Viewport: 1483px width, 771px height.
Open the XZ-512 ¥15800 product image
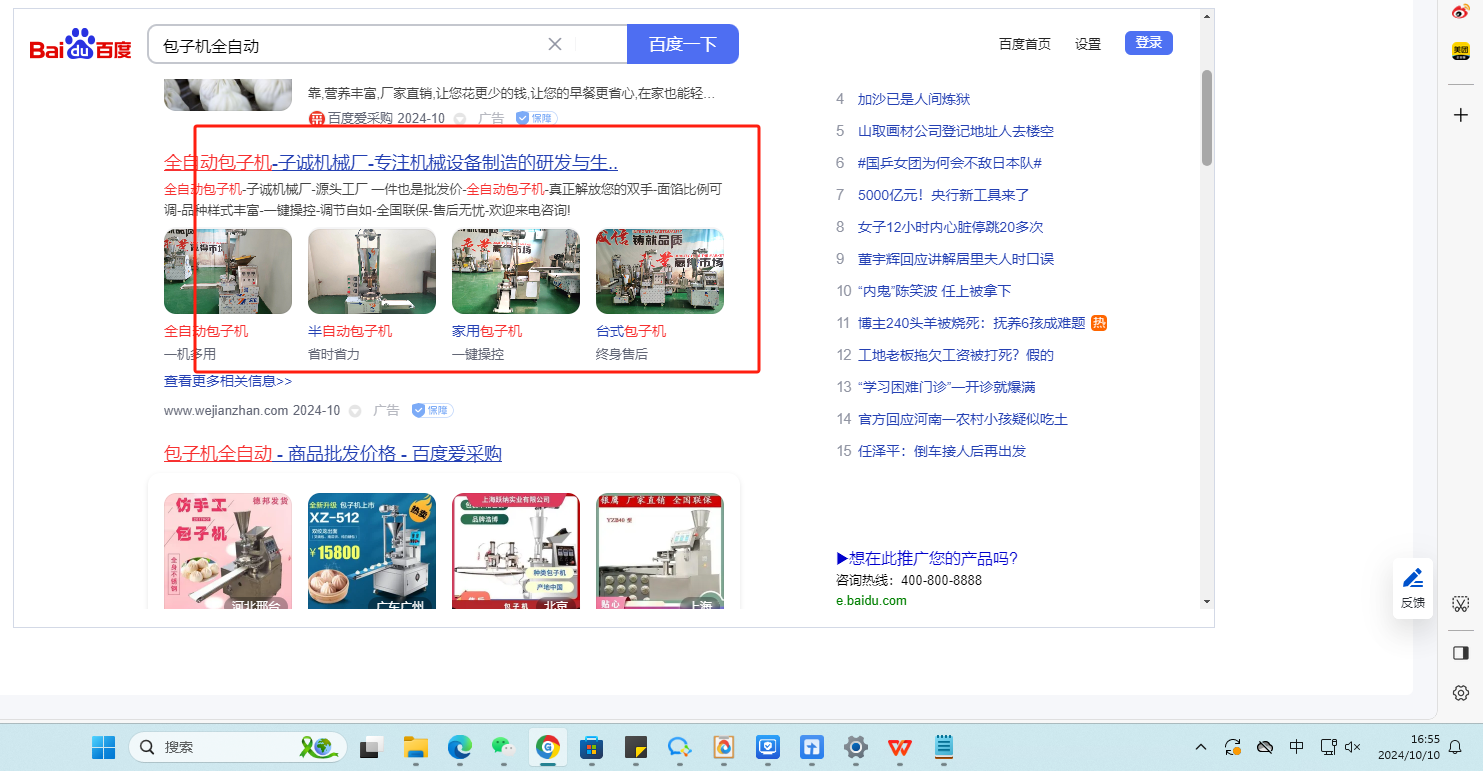point(372,551)
